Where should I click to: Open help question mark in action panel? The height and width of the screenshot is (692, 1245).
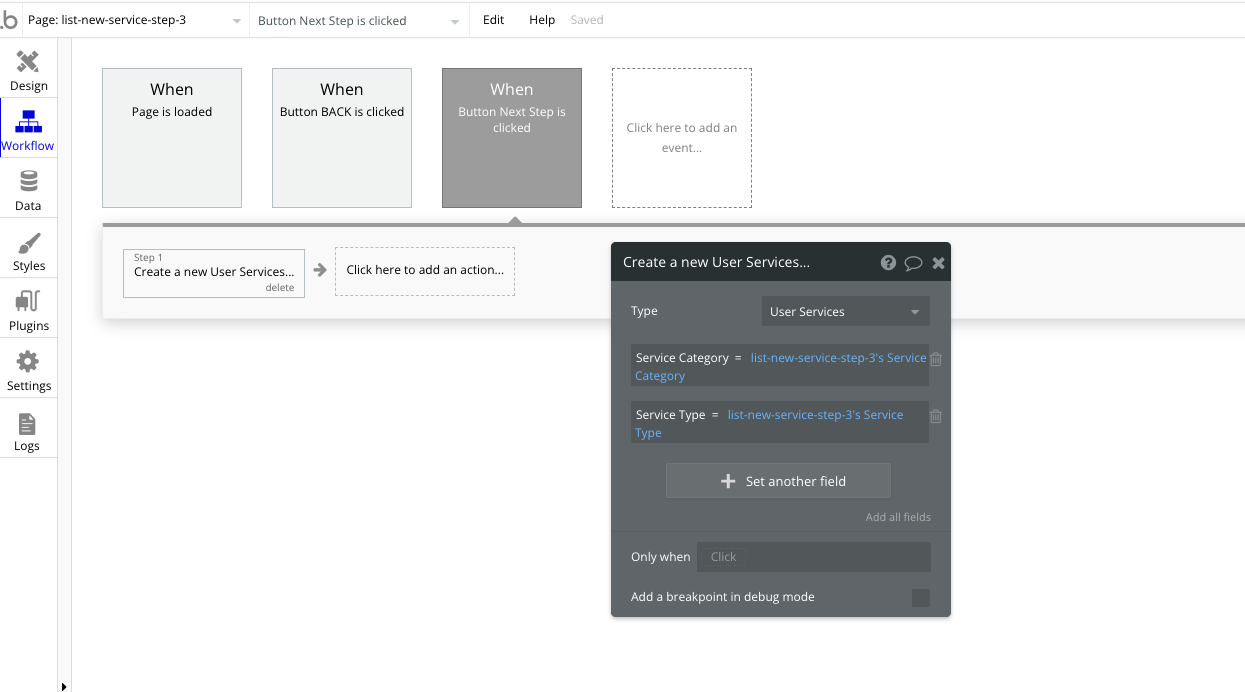tap(888, 263)
